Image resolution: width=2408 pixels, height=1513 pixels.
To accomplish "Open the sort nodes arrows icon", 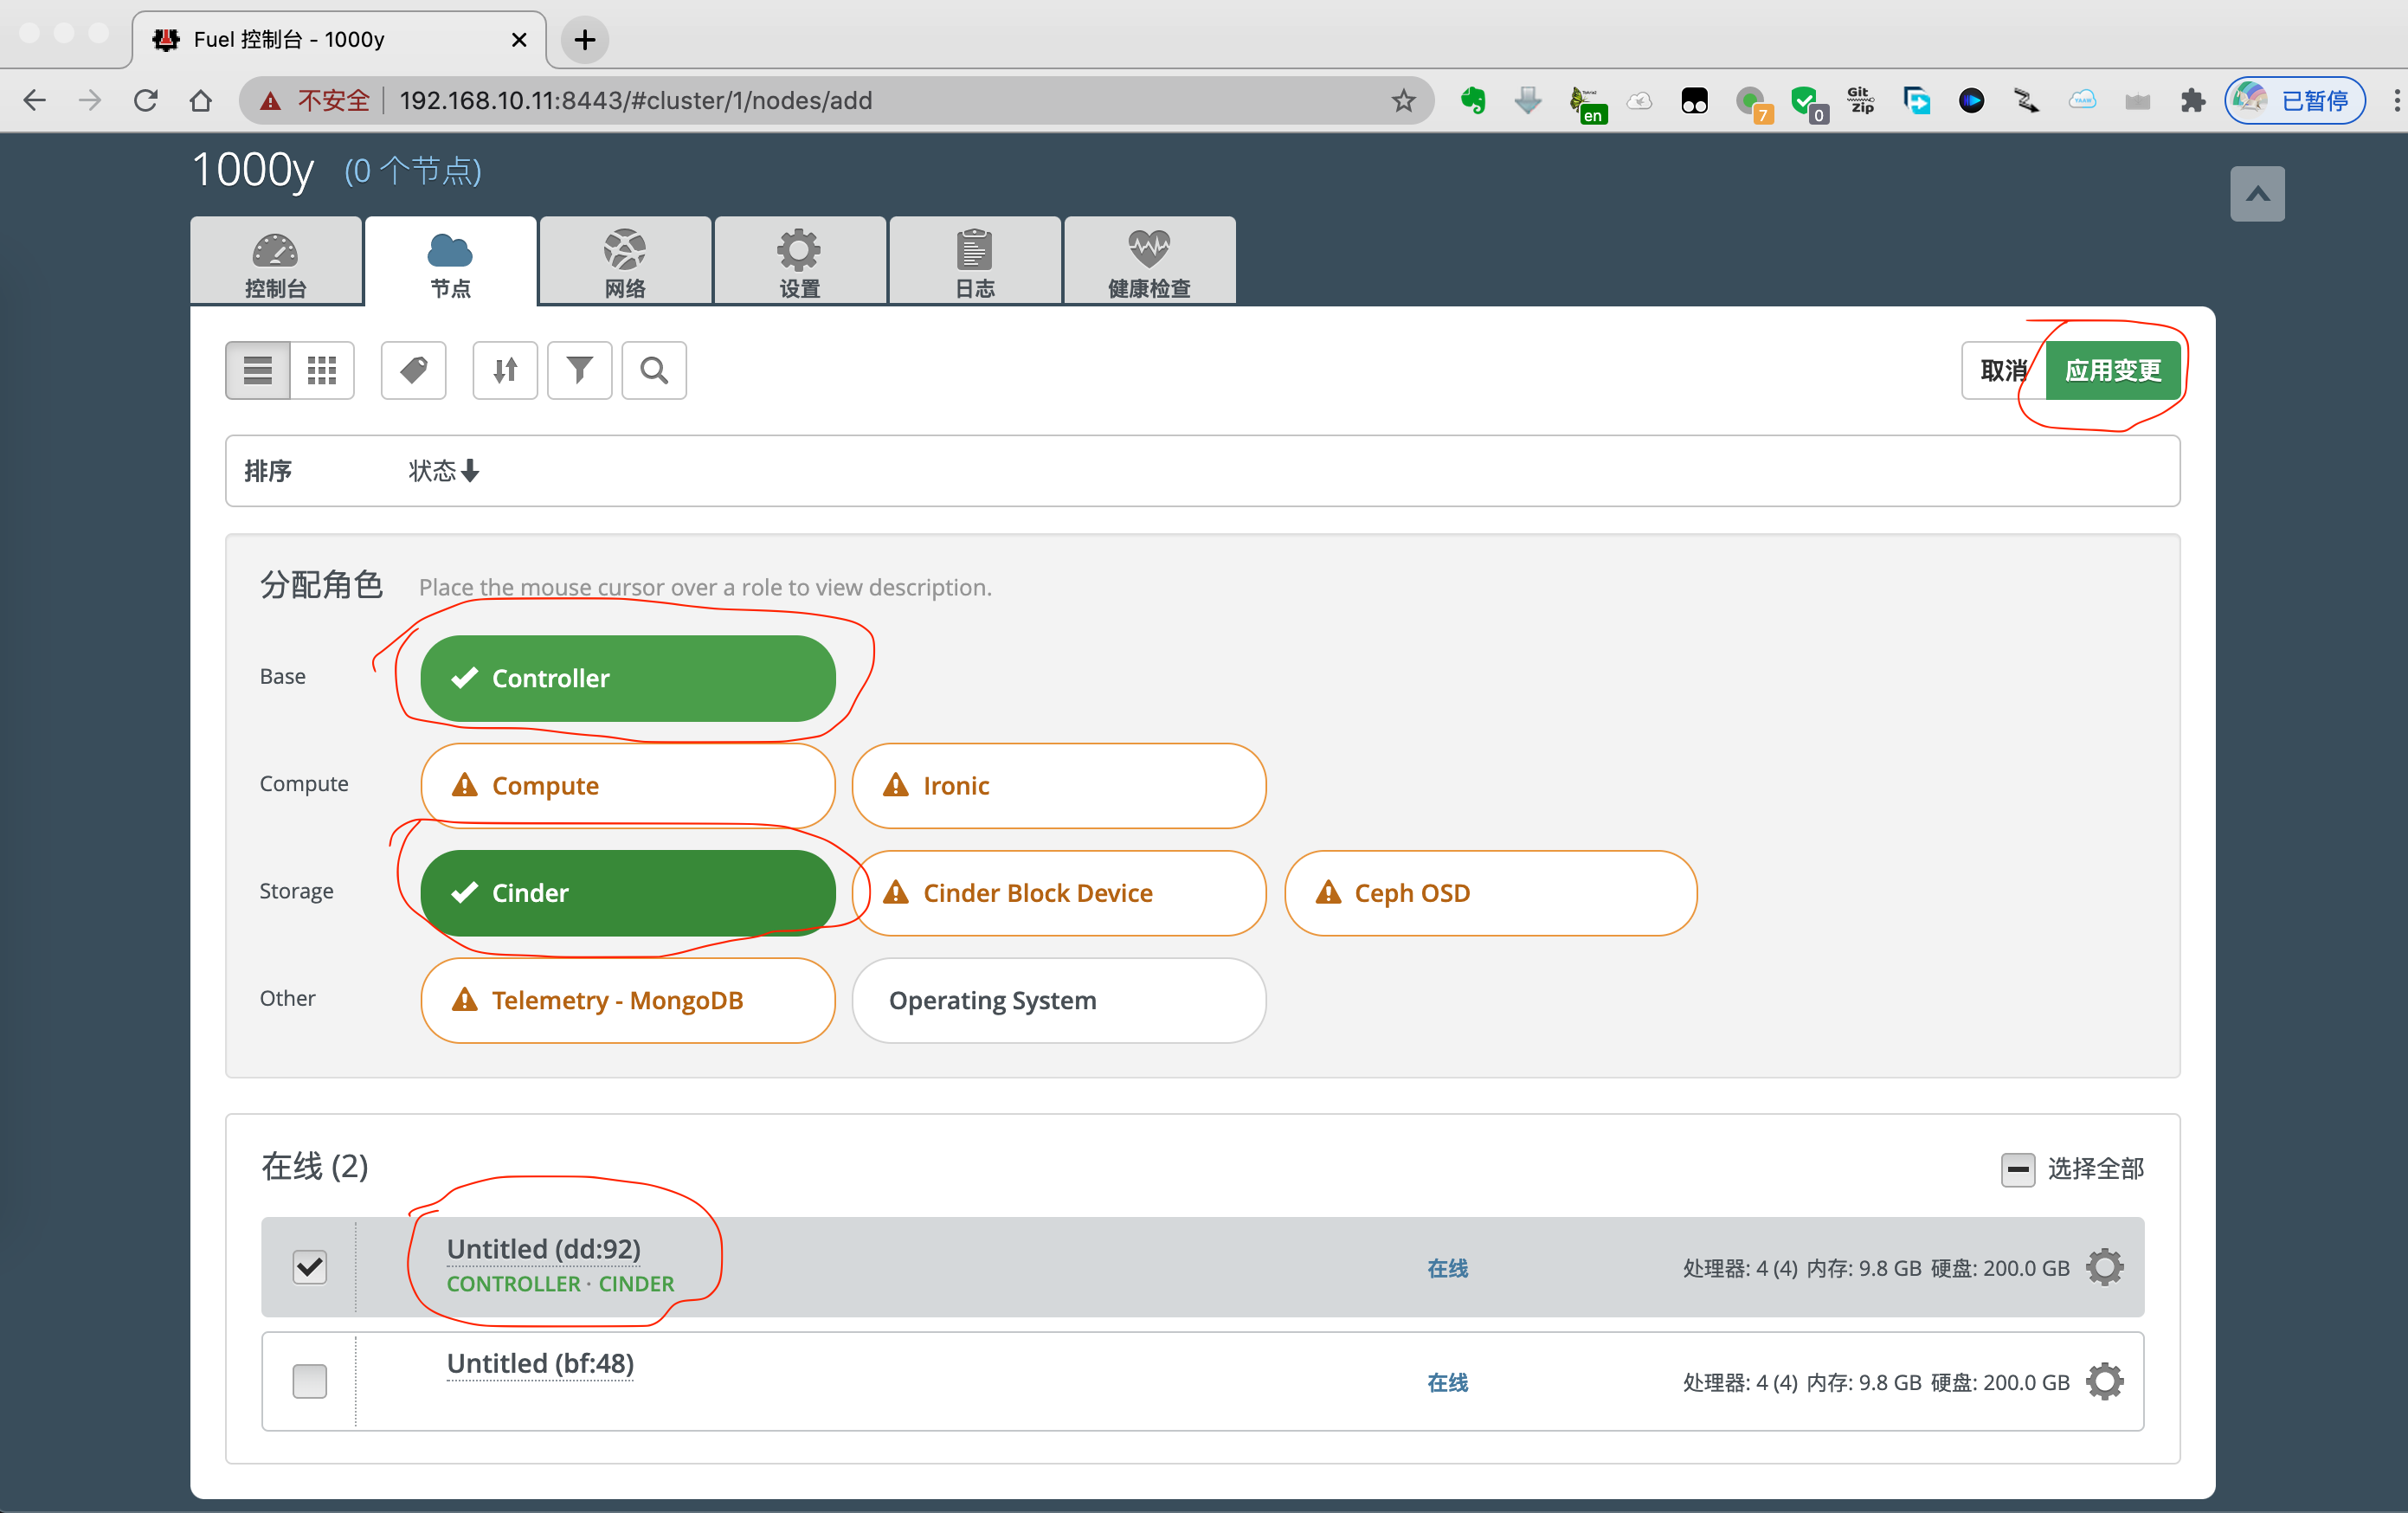I will click(x=505, y=370).
